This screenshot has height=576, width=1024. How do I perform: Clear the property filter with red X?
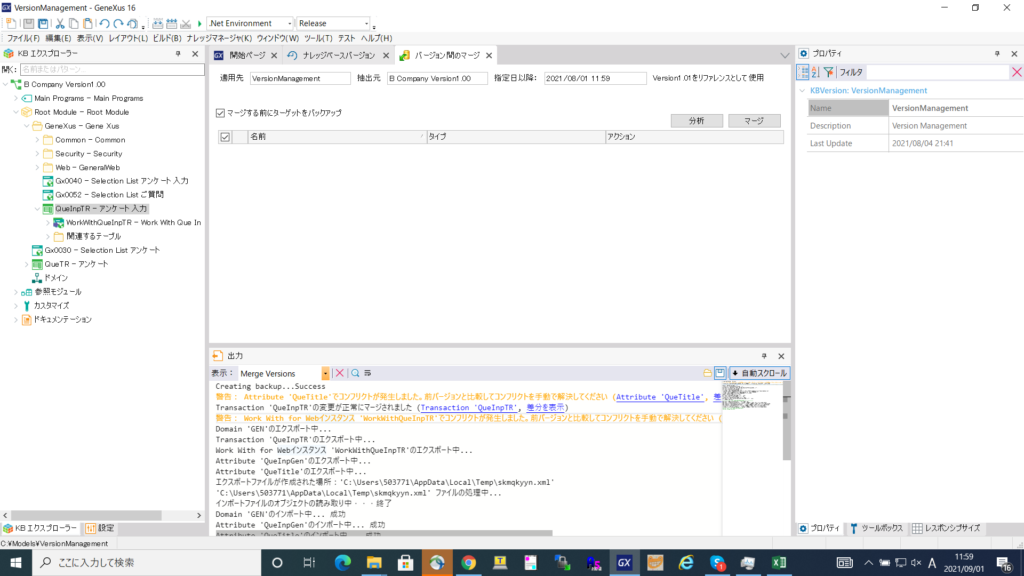(x=1016, y=72)
